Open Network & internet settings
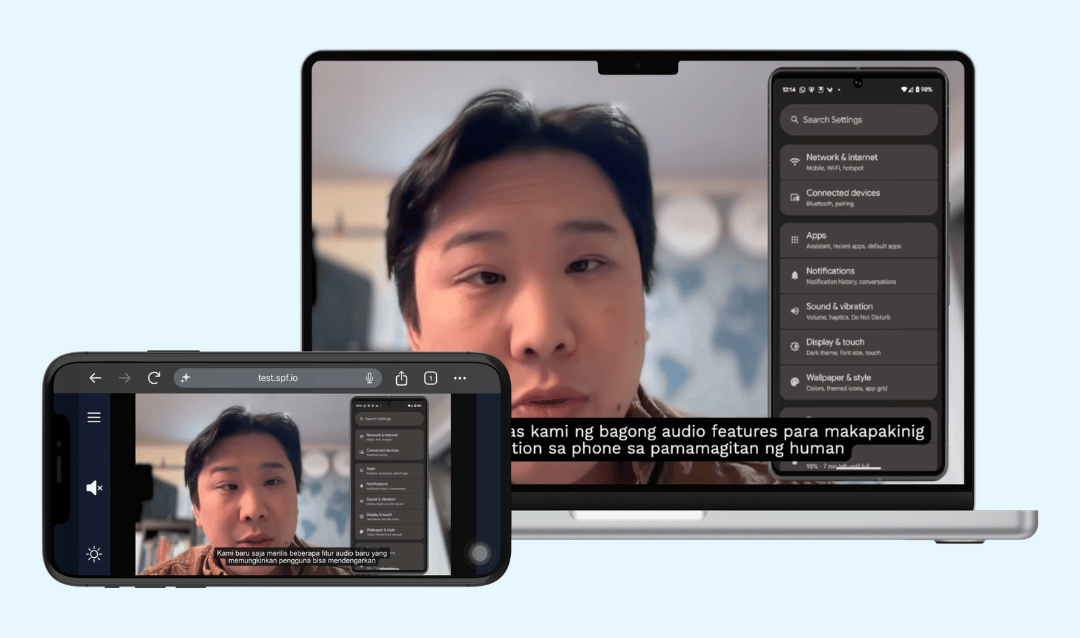This screenshot has width=1080, height=638. (859, 162)
